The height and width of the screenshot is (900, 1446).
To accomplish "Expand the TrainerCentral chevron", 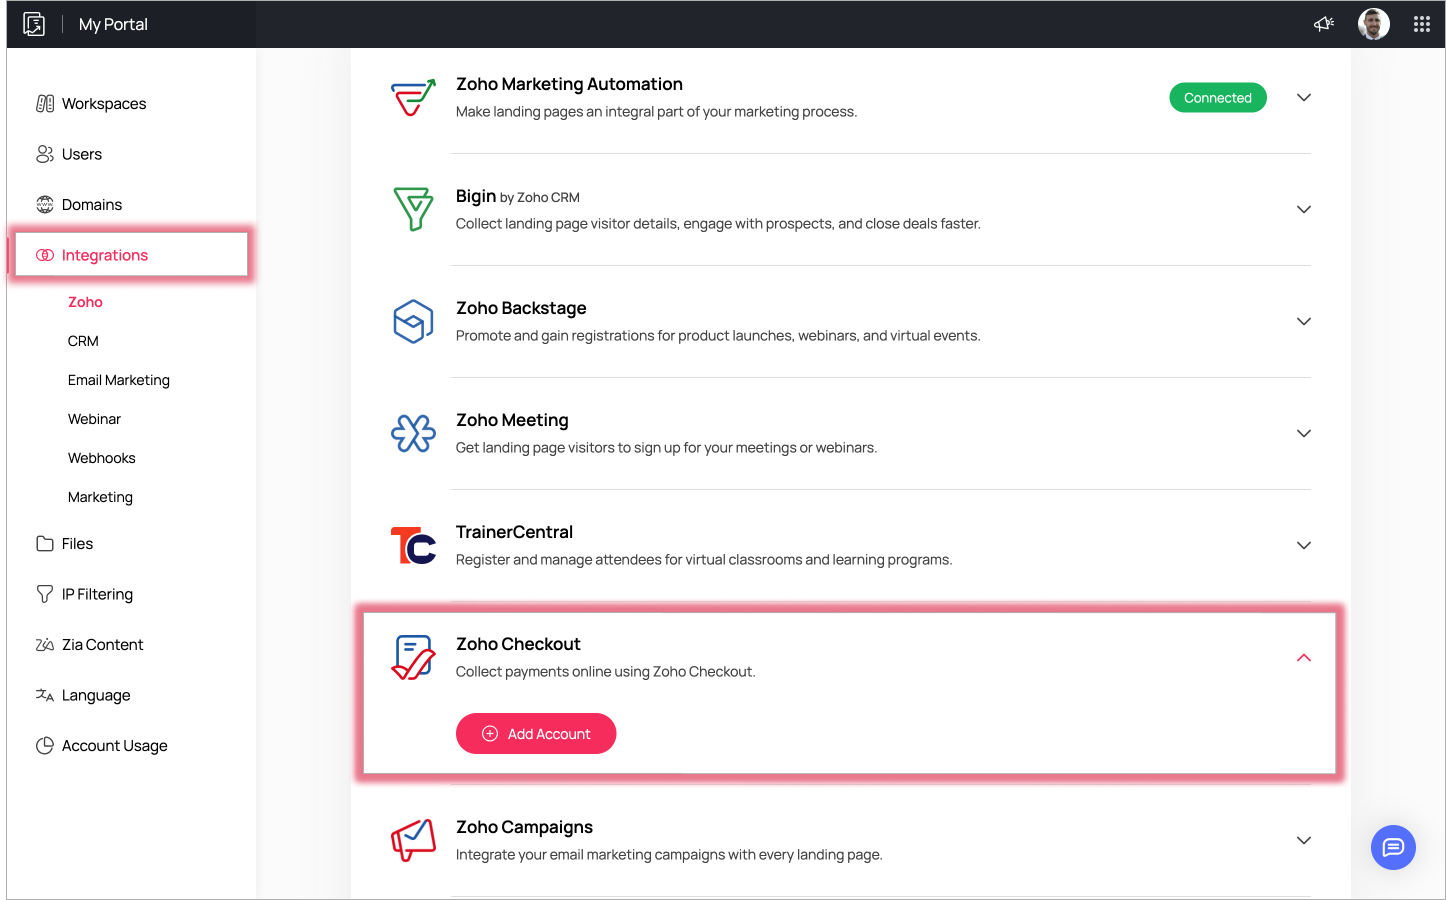I will (x=1304, y=546).
